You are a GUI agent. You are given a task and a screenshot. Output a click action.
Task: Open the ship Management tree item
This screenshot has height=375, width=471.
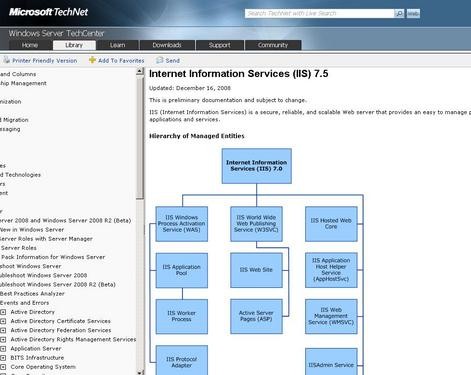click(23, 83)
